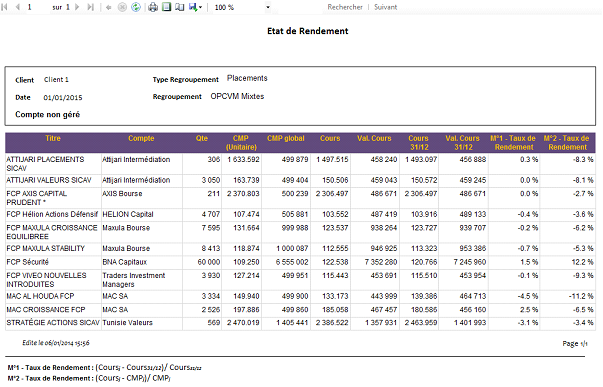Select FCP VIVEO NOUVELLES INTRODUITES cell

point(53,280)
